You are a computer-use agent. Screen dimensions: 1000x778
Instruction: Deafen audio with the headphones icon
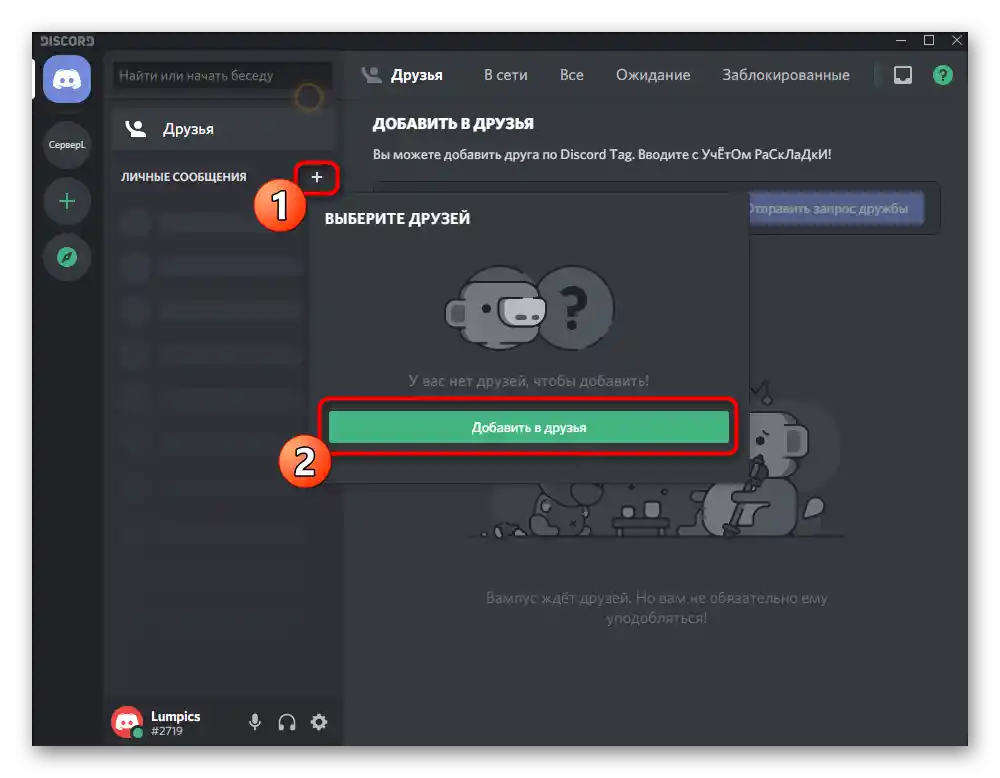[x=286, y=722]
